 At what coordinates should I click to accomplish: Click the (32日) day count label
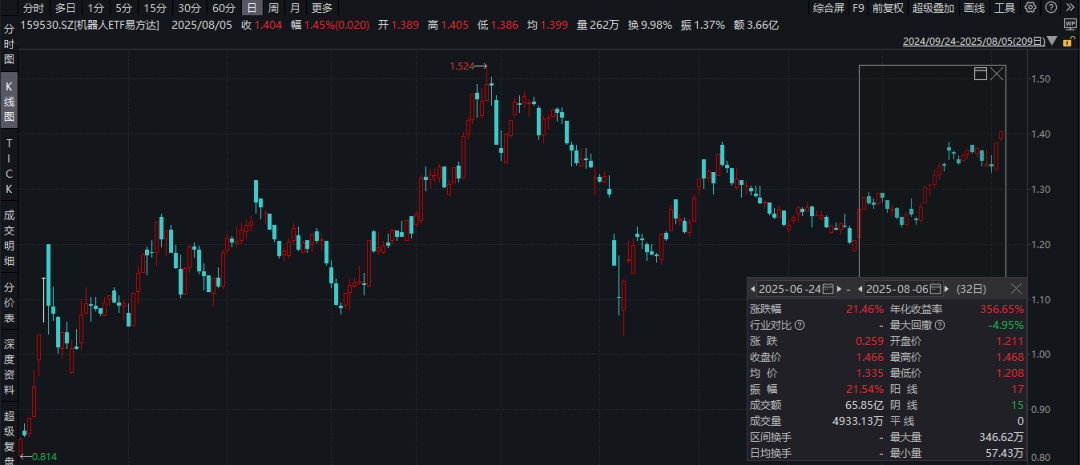972,289
